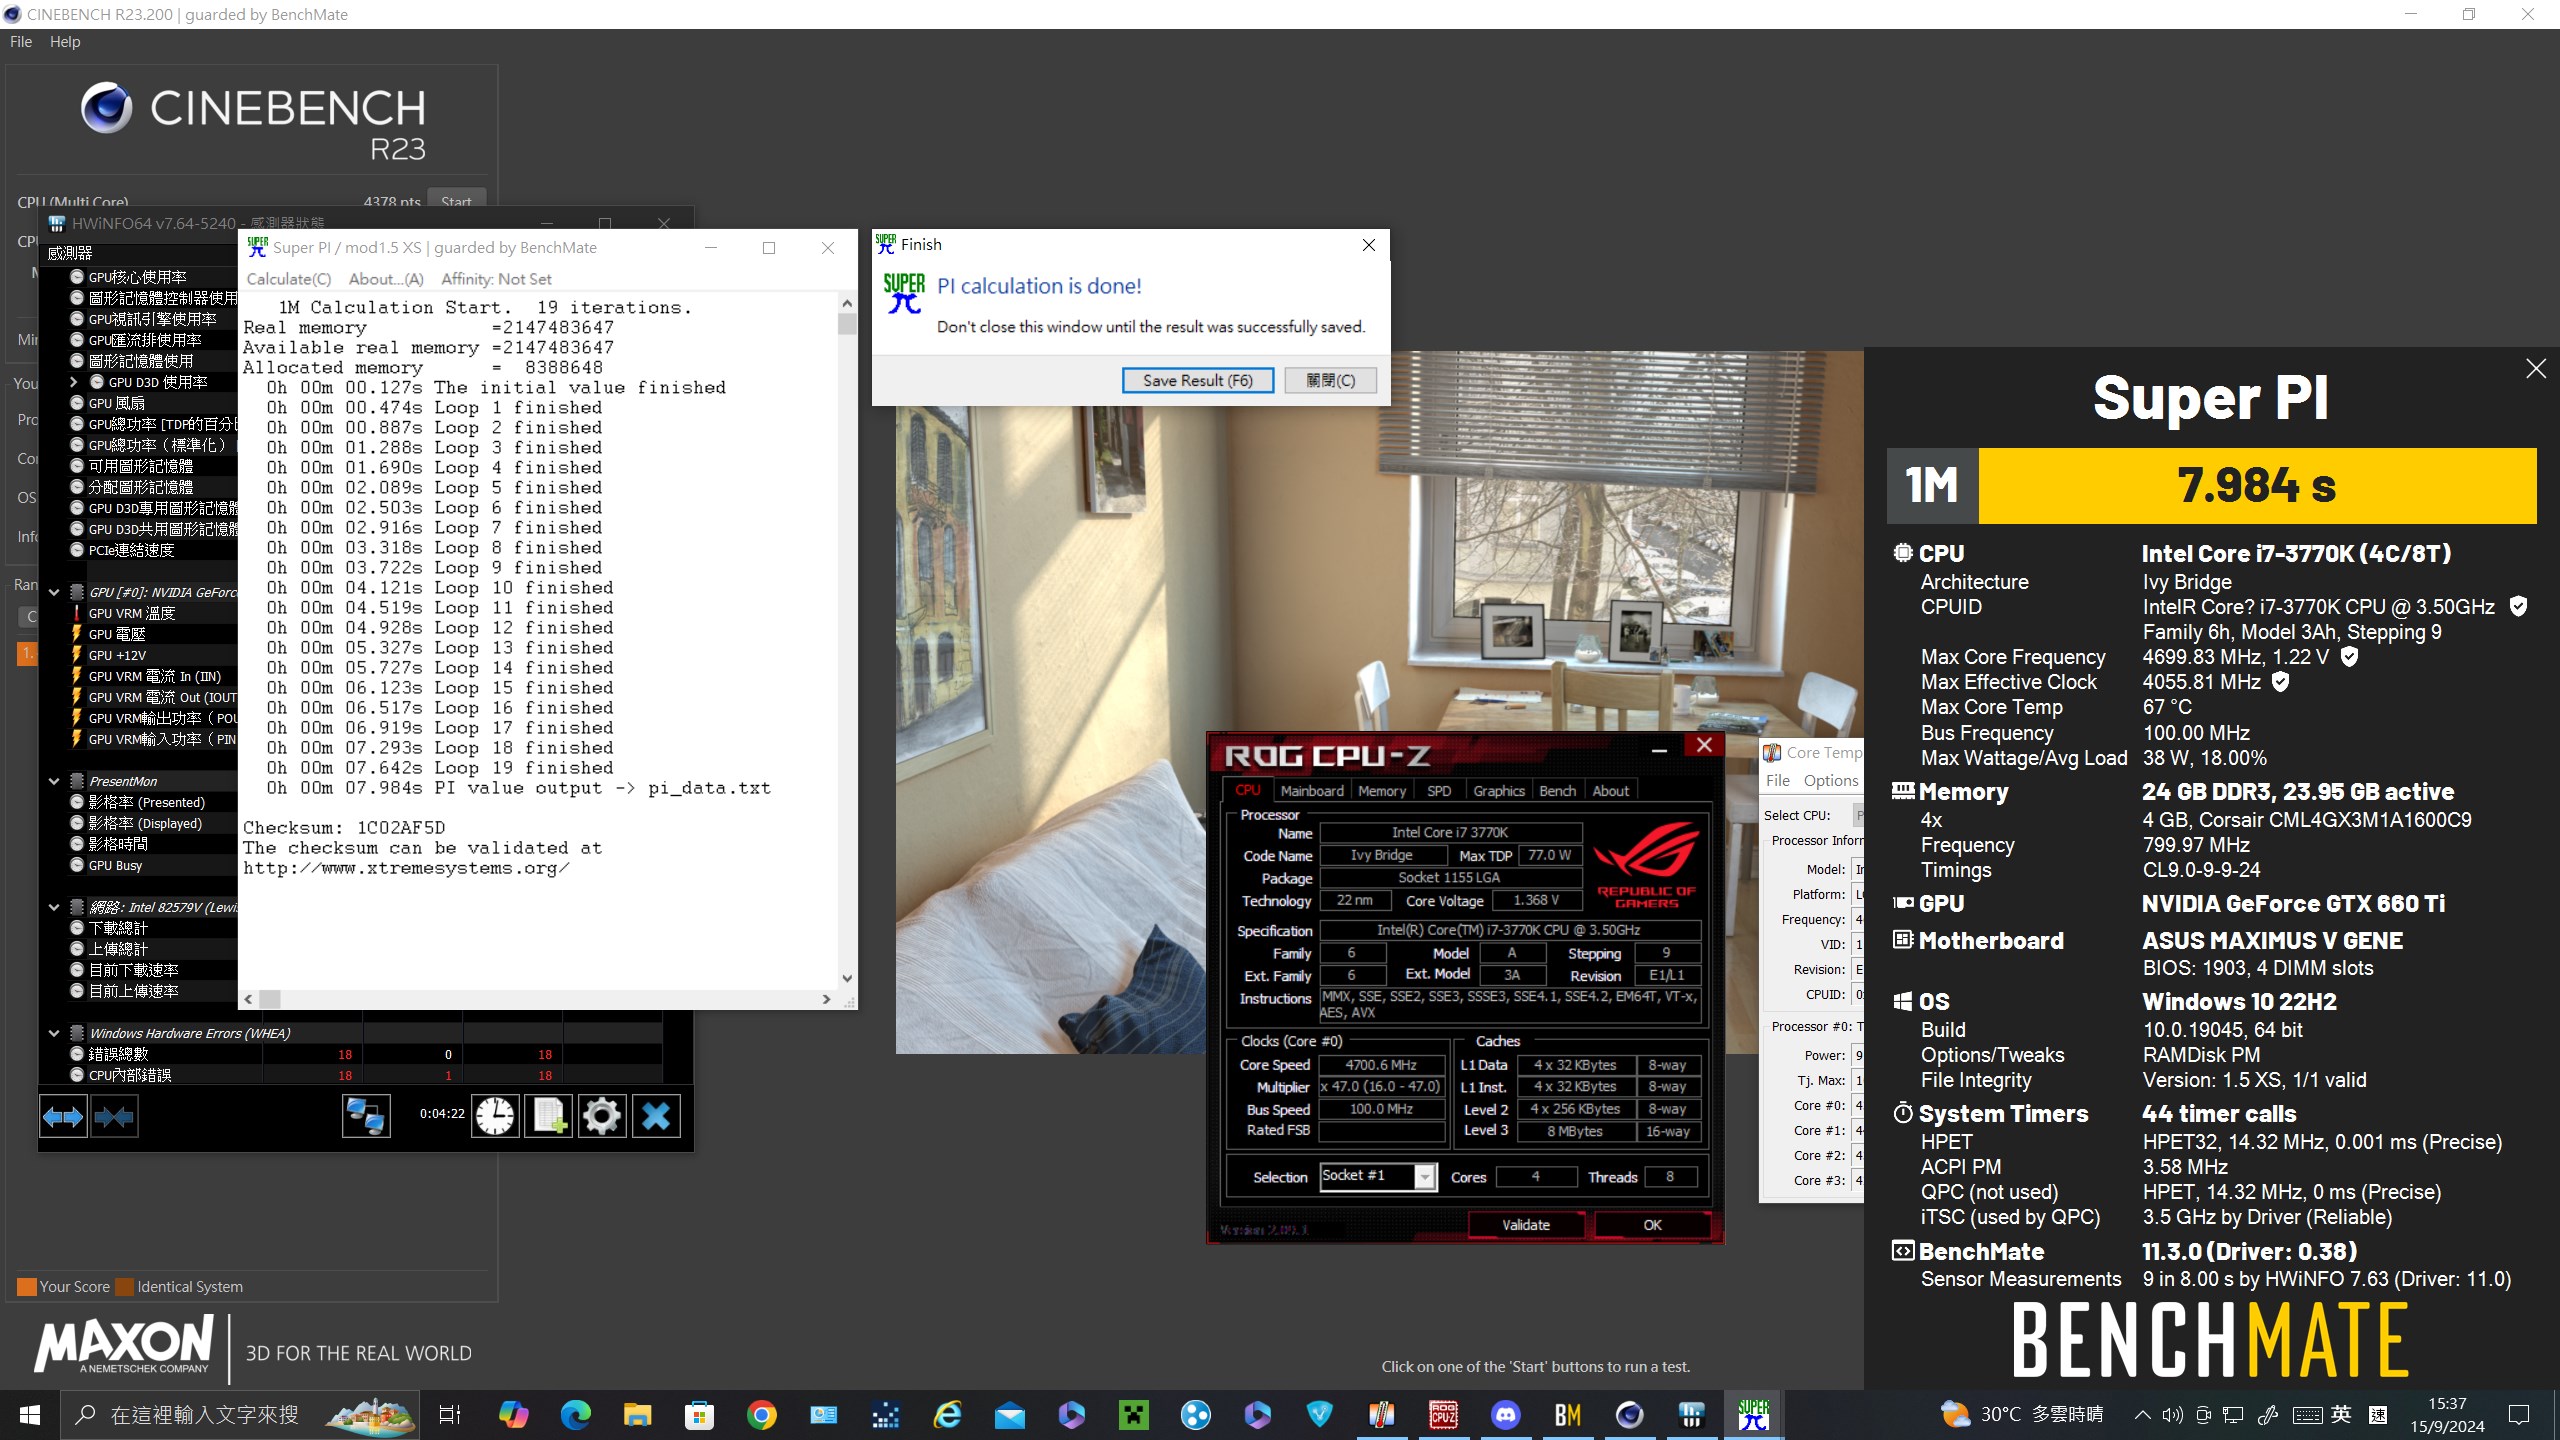Click the CPU-Z Validate button
This screenshot has height=1440, width=2560.
1525,1225
